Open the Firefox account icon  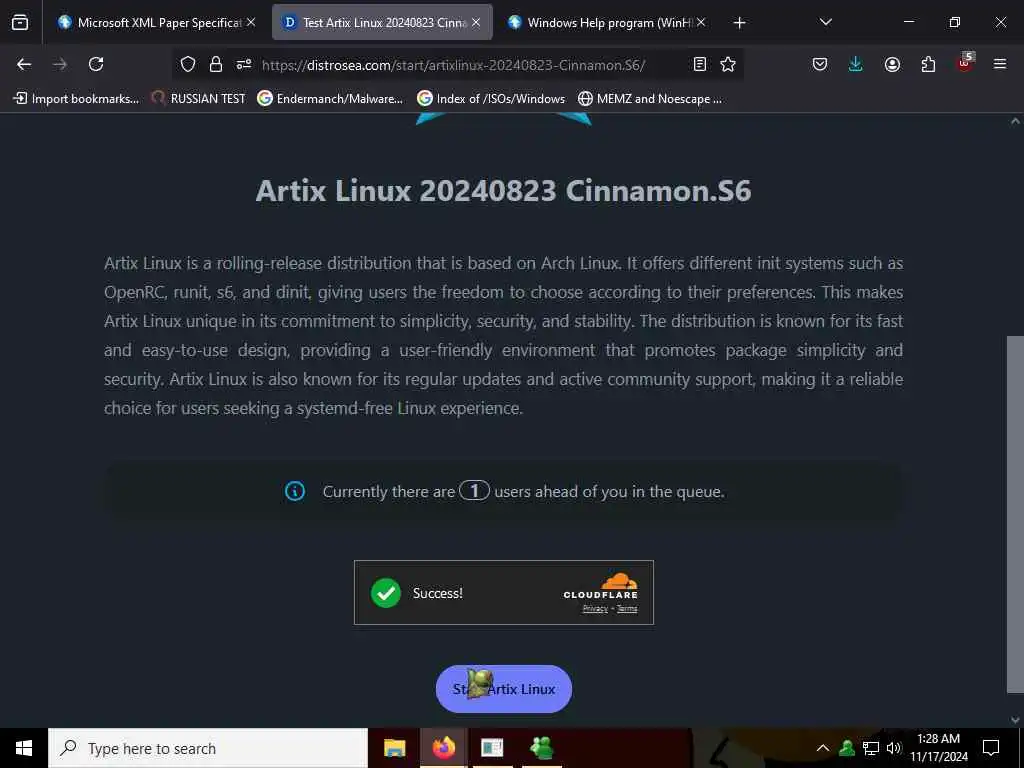click(892, 64)
